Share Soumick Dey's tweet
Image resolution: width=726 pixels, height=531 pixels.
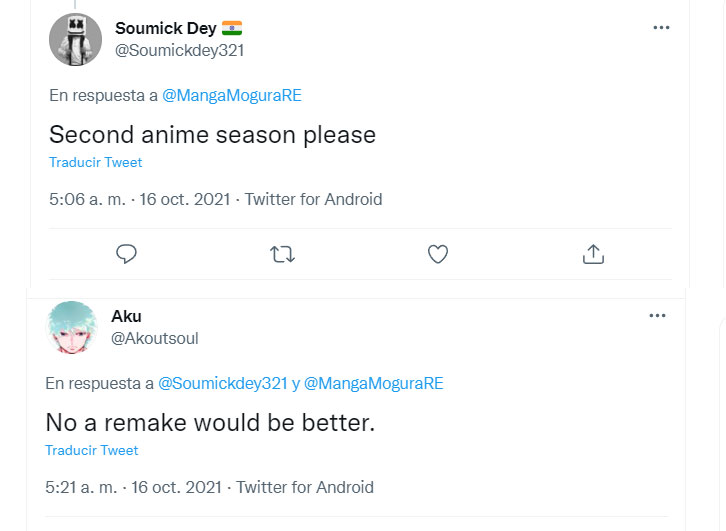[x=593, y=254]
